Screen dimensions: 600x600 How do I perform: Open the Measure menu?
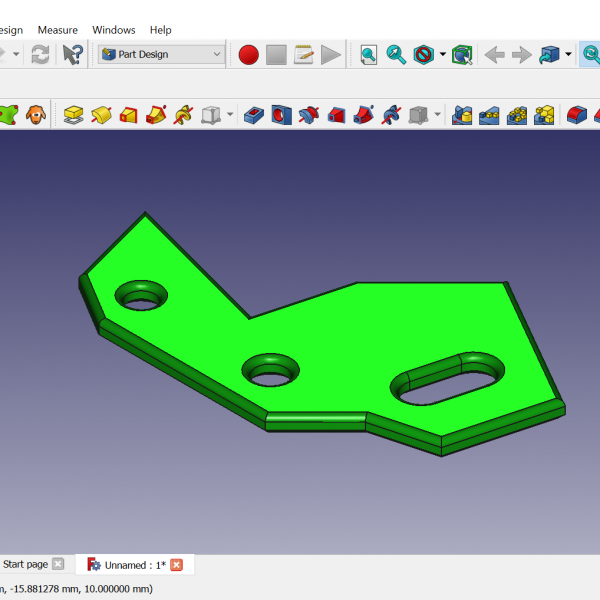point(57,30)
